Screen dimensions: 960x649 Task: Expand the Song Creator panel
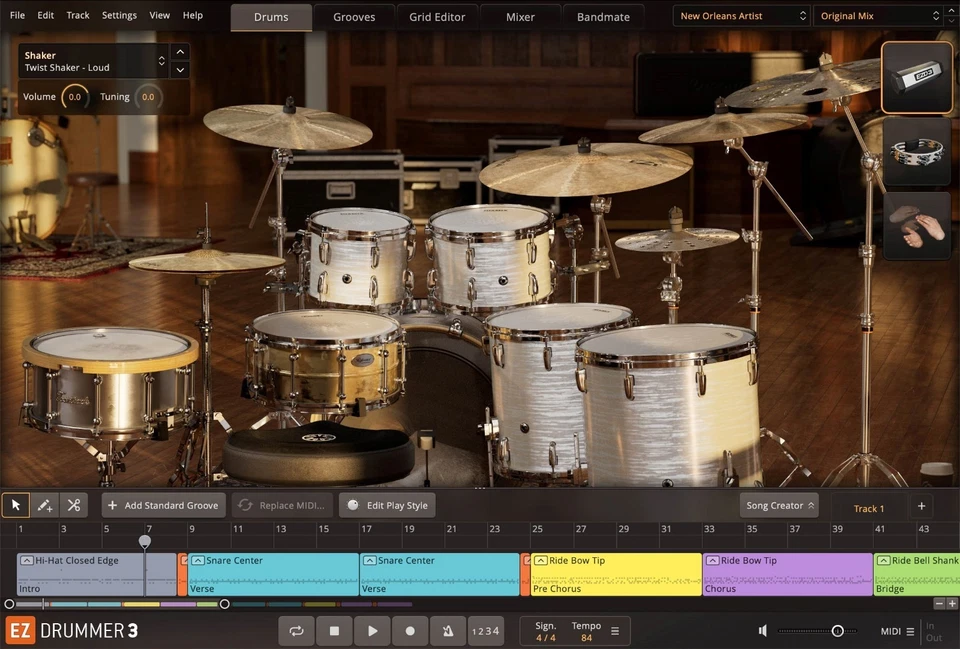(779, 505)
